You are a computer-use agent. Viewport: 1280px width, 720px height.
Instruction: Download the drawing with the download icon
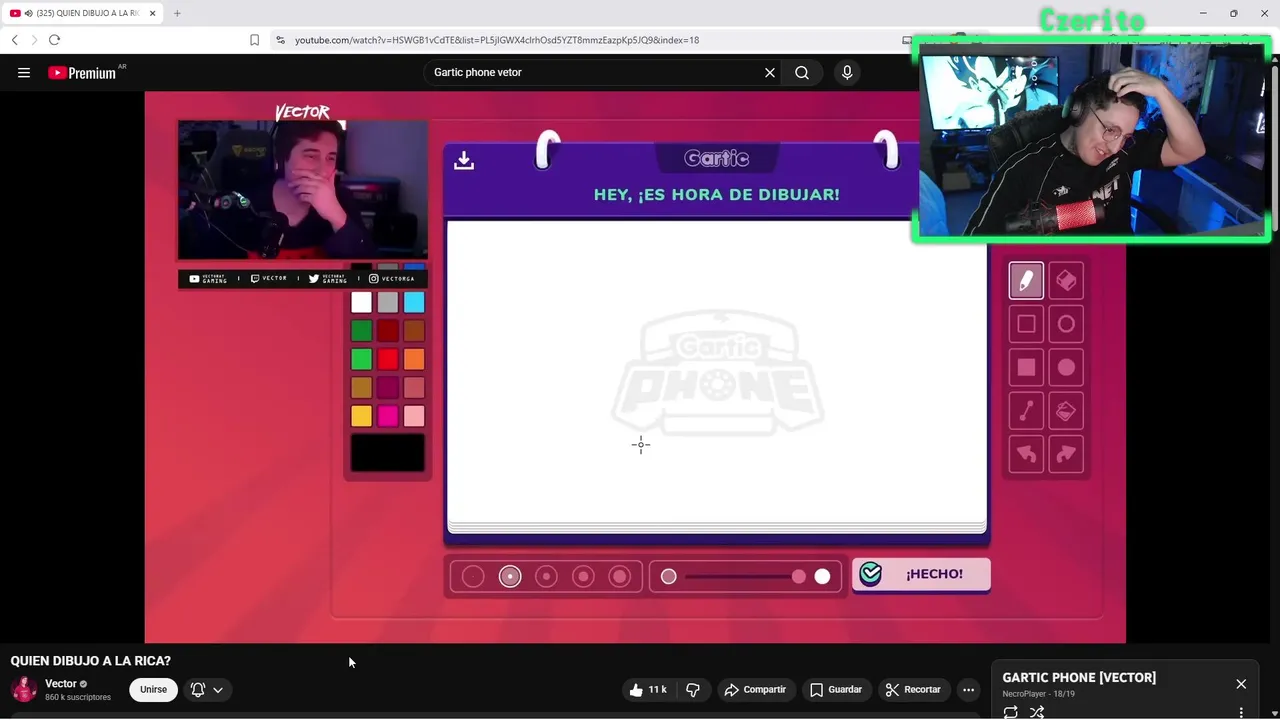pos(463,160)
